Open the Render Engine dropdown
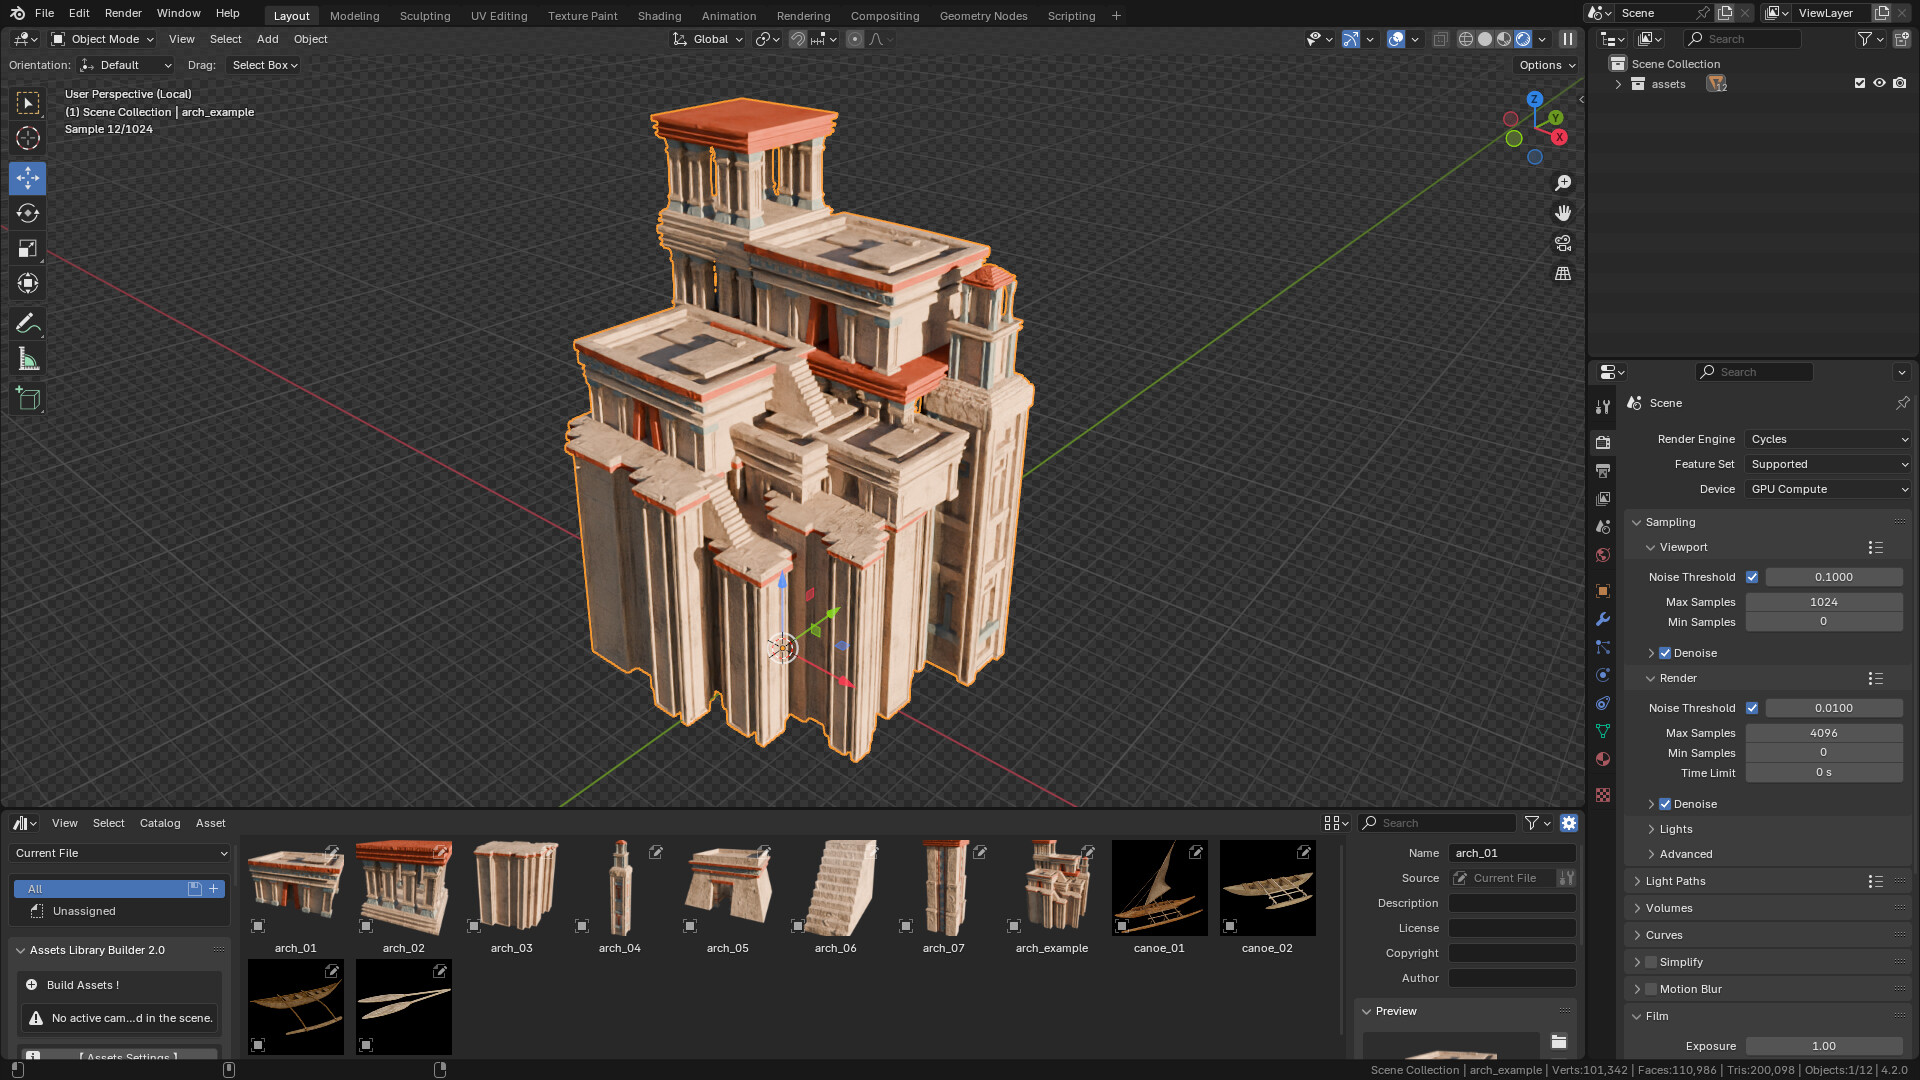 pos(1828,439)
